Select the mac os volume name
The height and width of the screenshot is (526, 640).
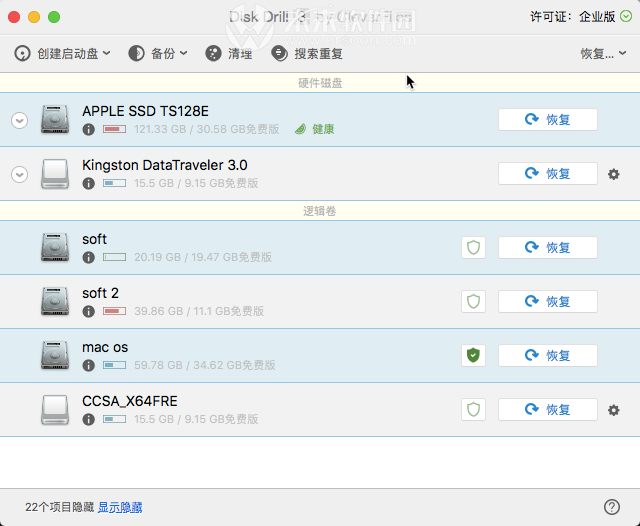coord(105,347)
